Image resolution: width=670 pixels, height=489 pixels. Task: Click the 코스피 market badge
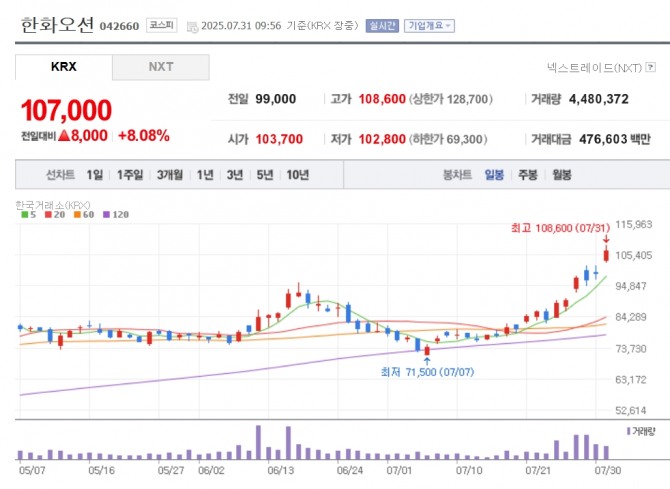[162, 25]
